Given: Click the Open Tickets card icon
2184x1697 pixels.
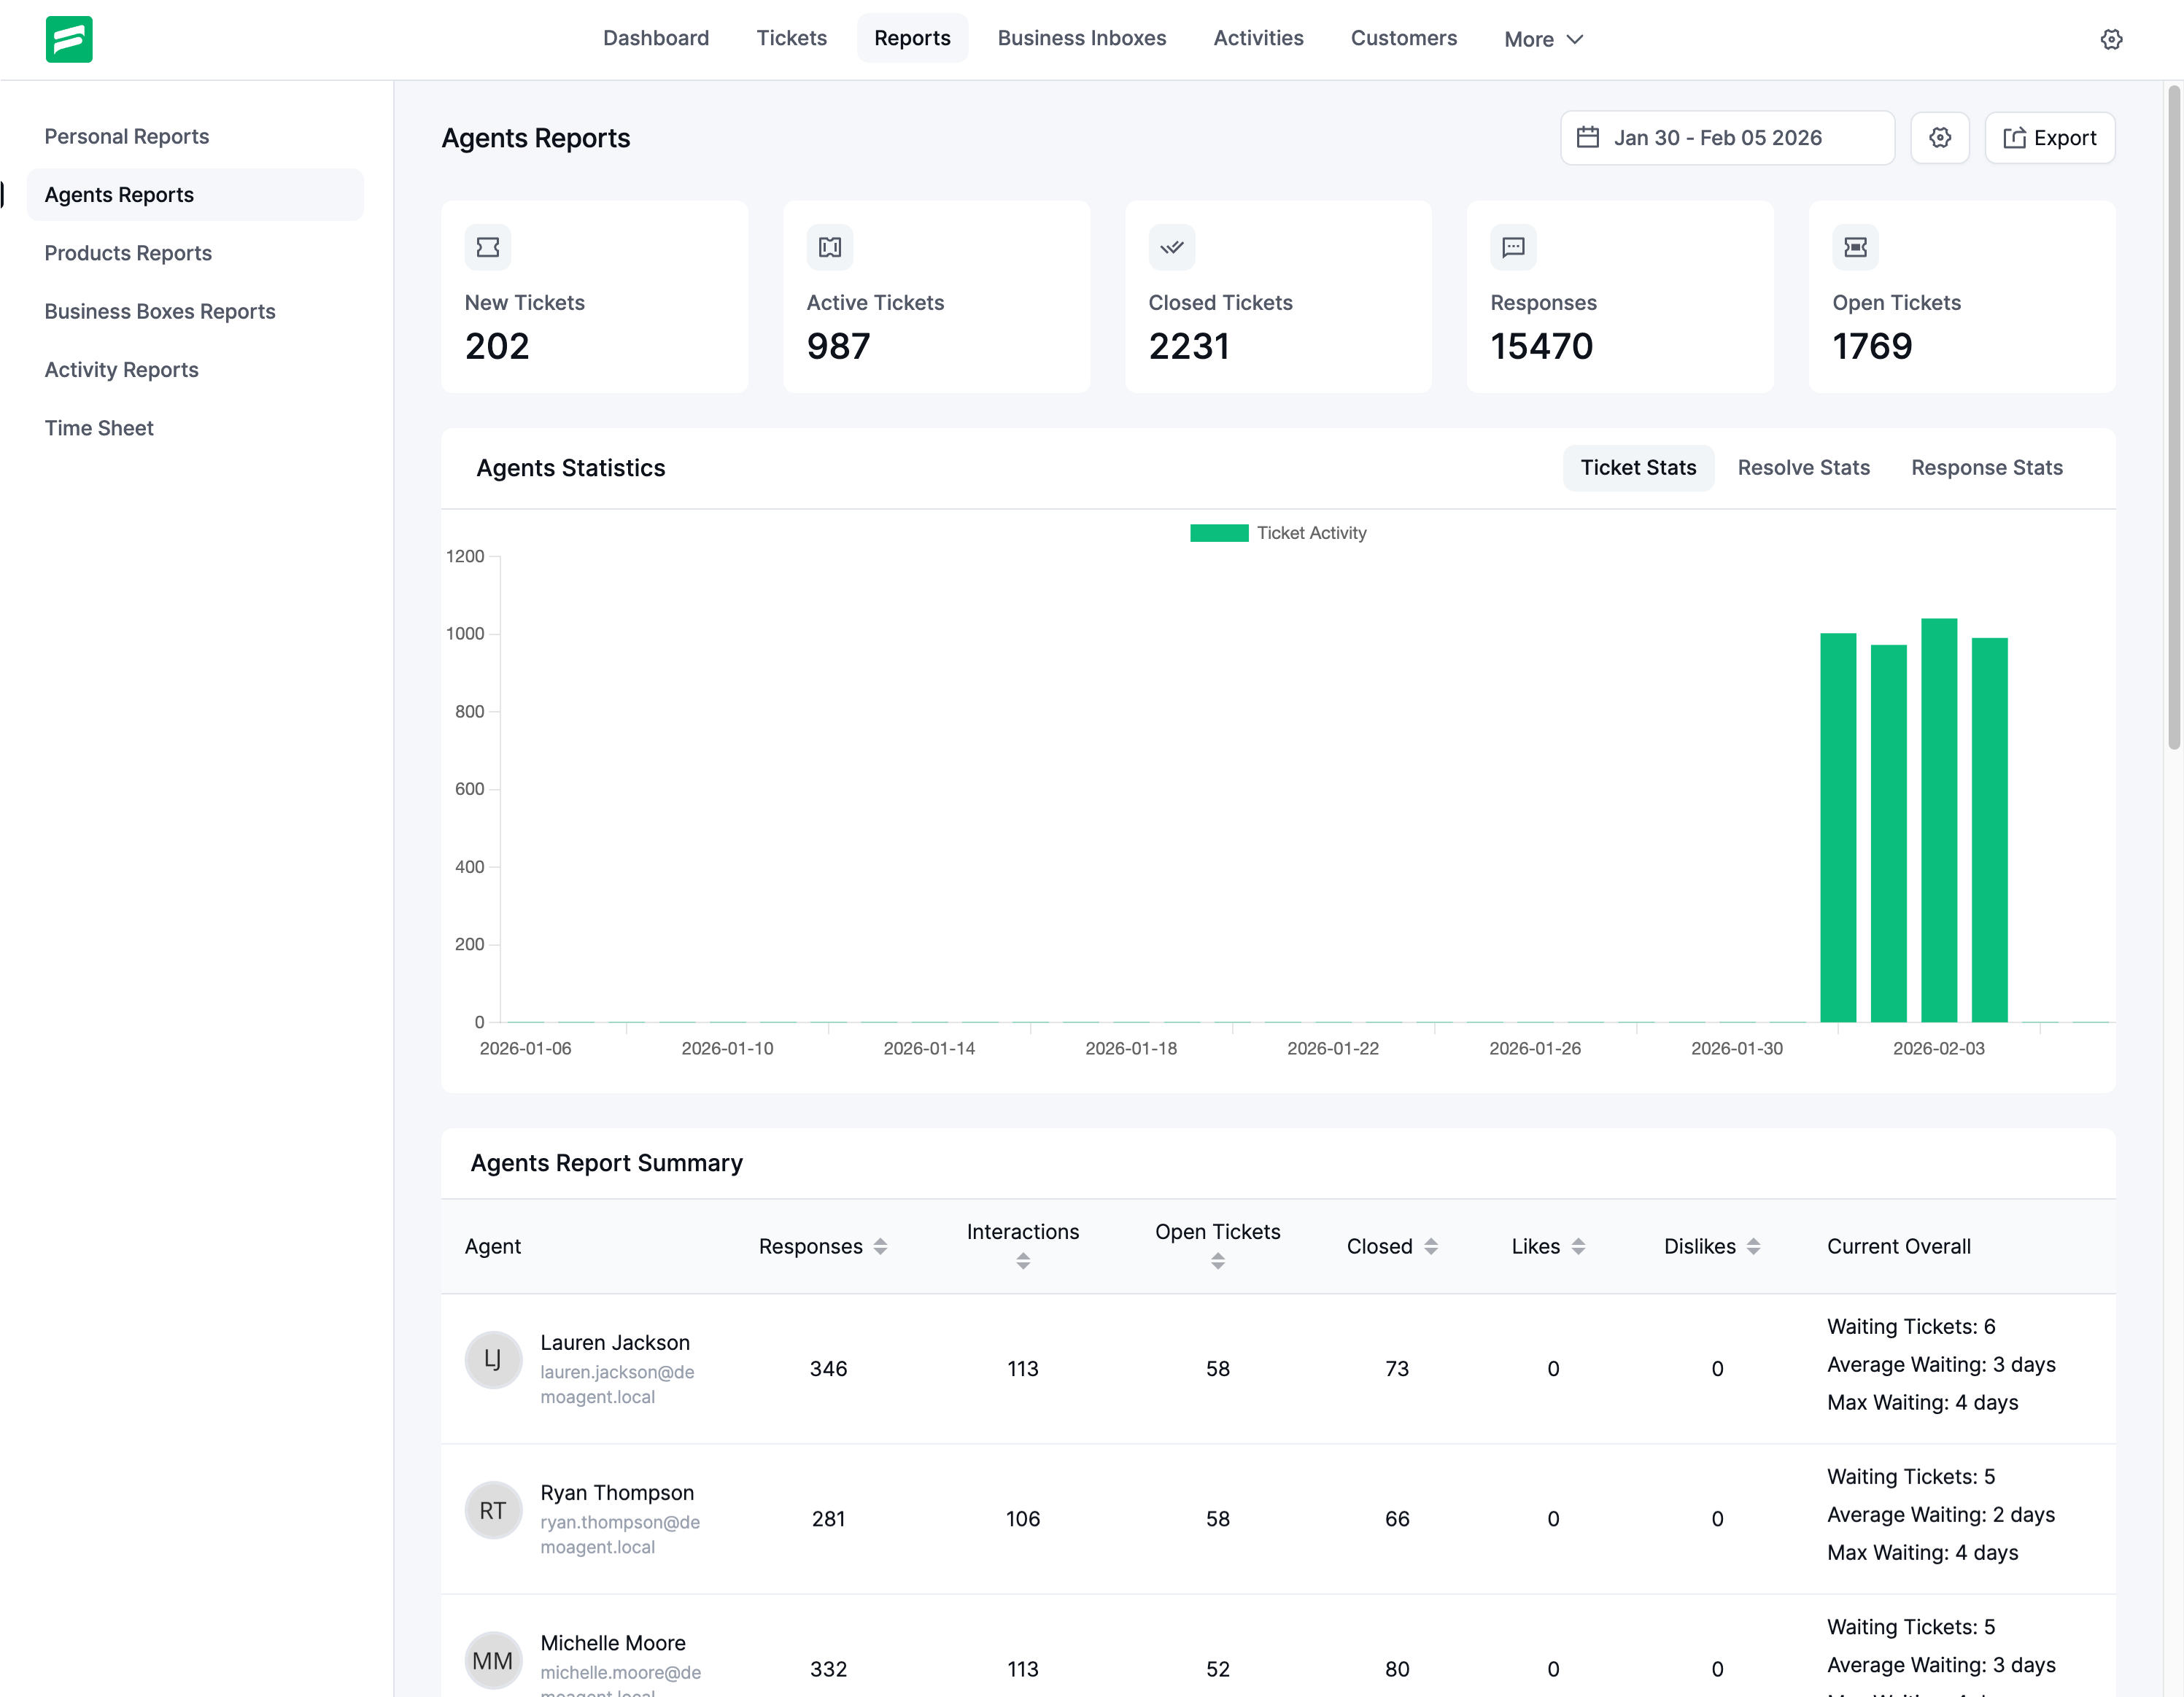Looking at the screenshot, I should pyautogui.click(x=1855, y=247).
